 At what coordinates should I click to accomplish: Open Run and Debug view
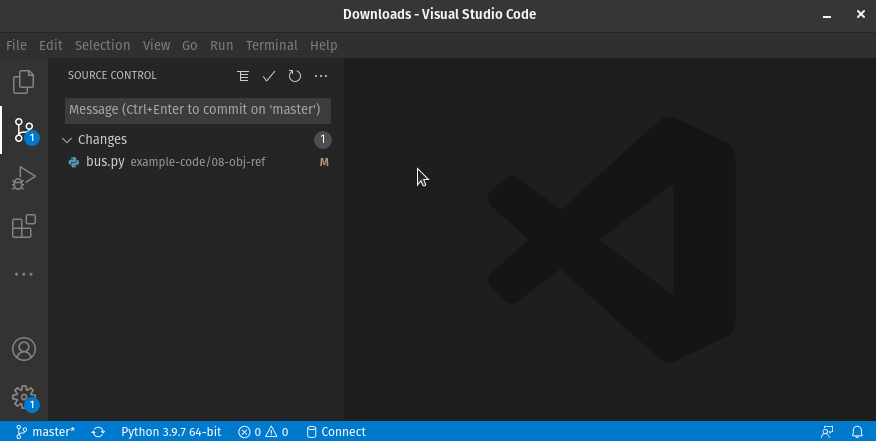coord(24,178)
